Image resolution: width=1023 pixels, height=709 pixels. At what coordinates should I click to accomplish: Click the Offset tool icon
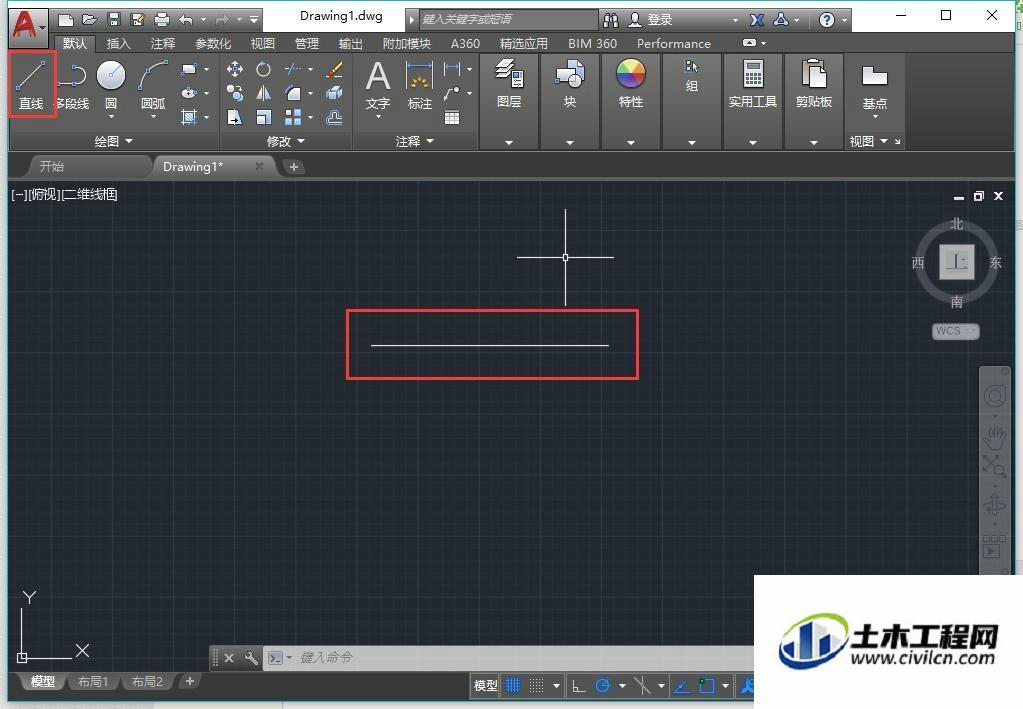(334, 117)
